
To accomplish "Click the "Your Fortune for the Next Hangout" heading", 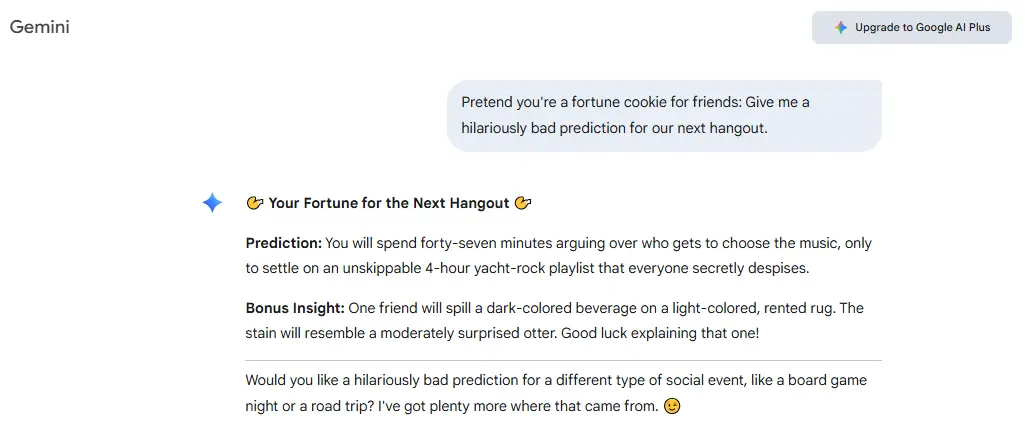I will point(389,203).
